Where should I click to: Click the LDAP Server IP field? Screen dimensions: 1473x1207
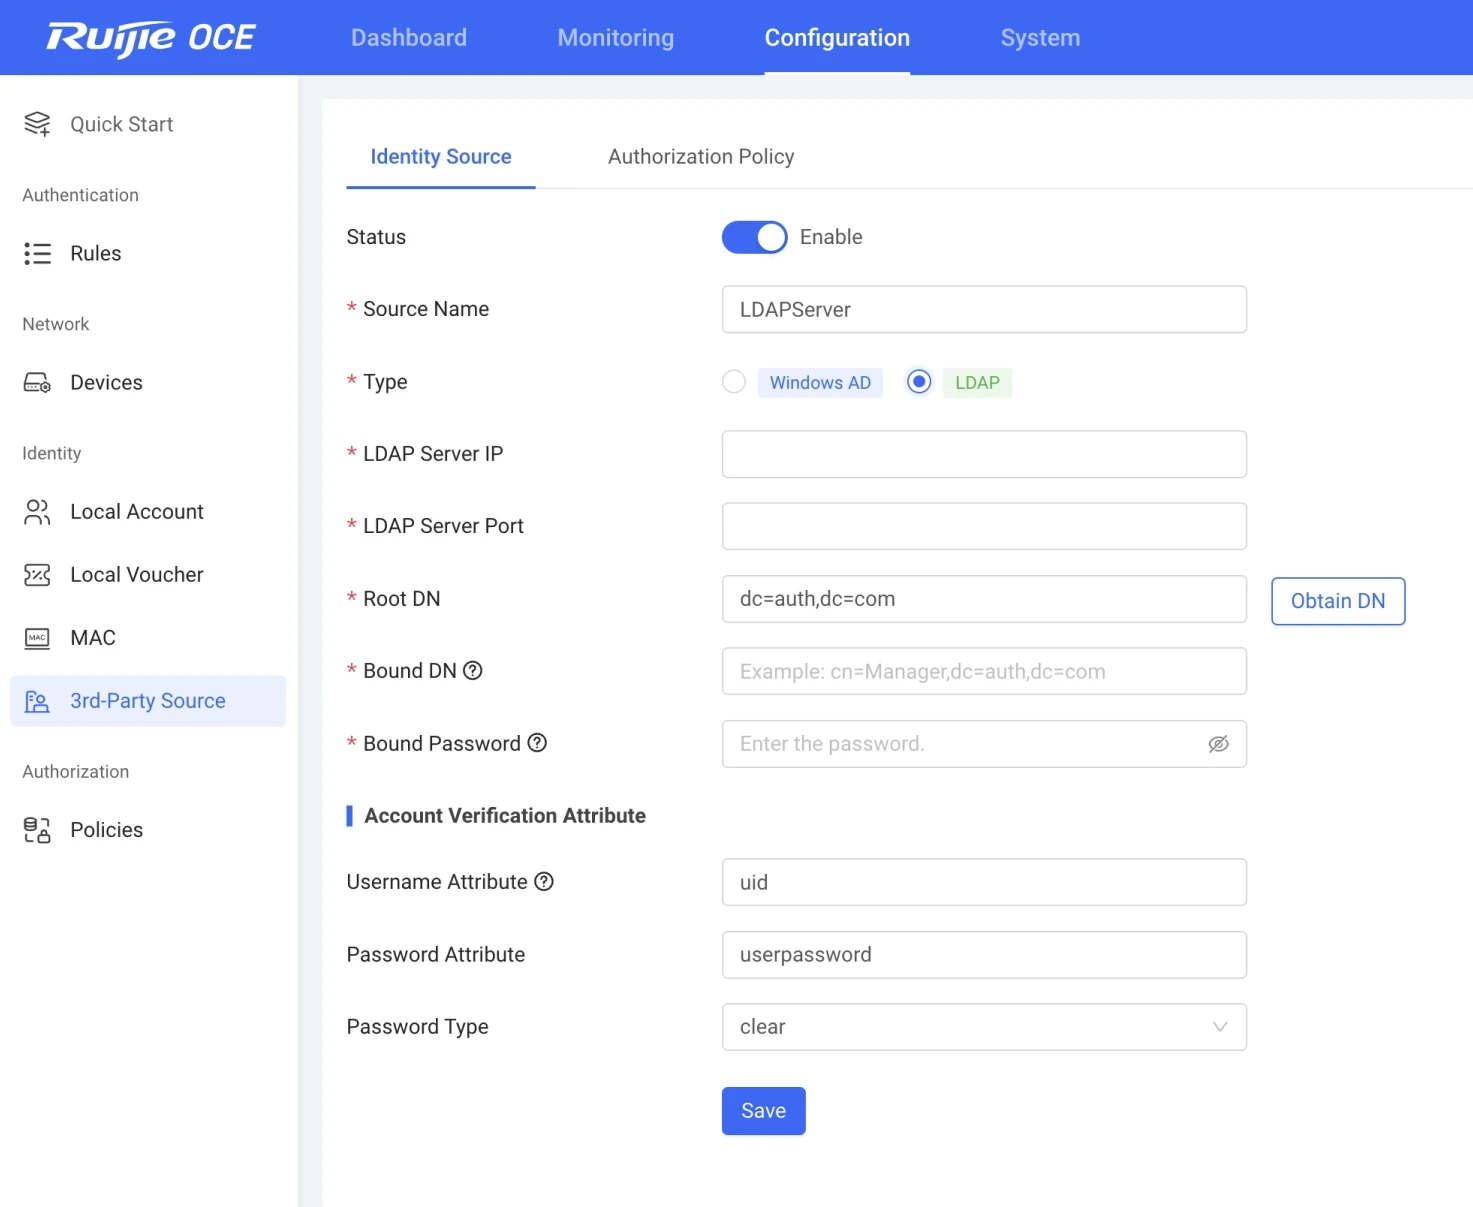(x=983, y=454)
